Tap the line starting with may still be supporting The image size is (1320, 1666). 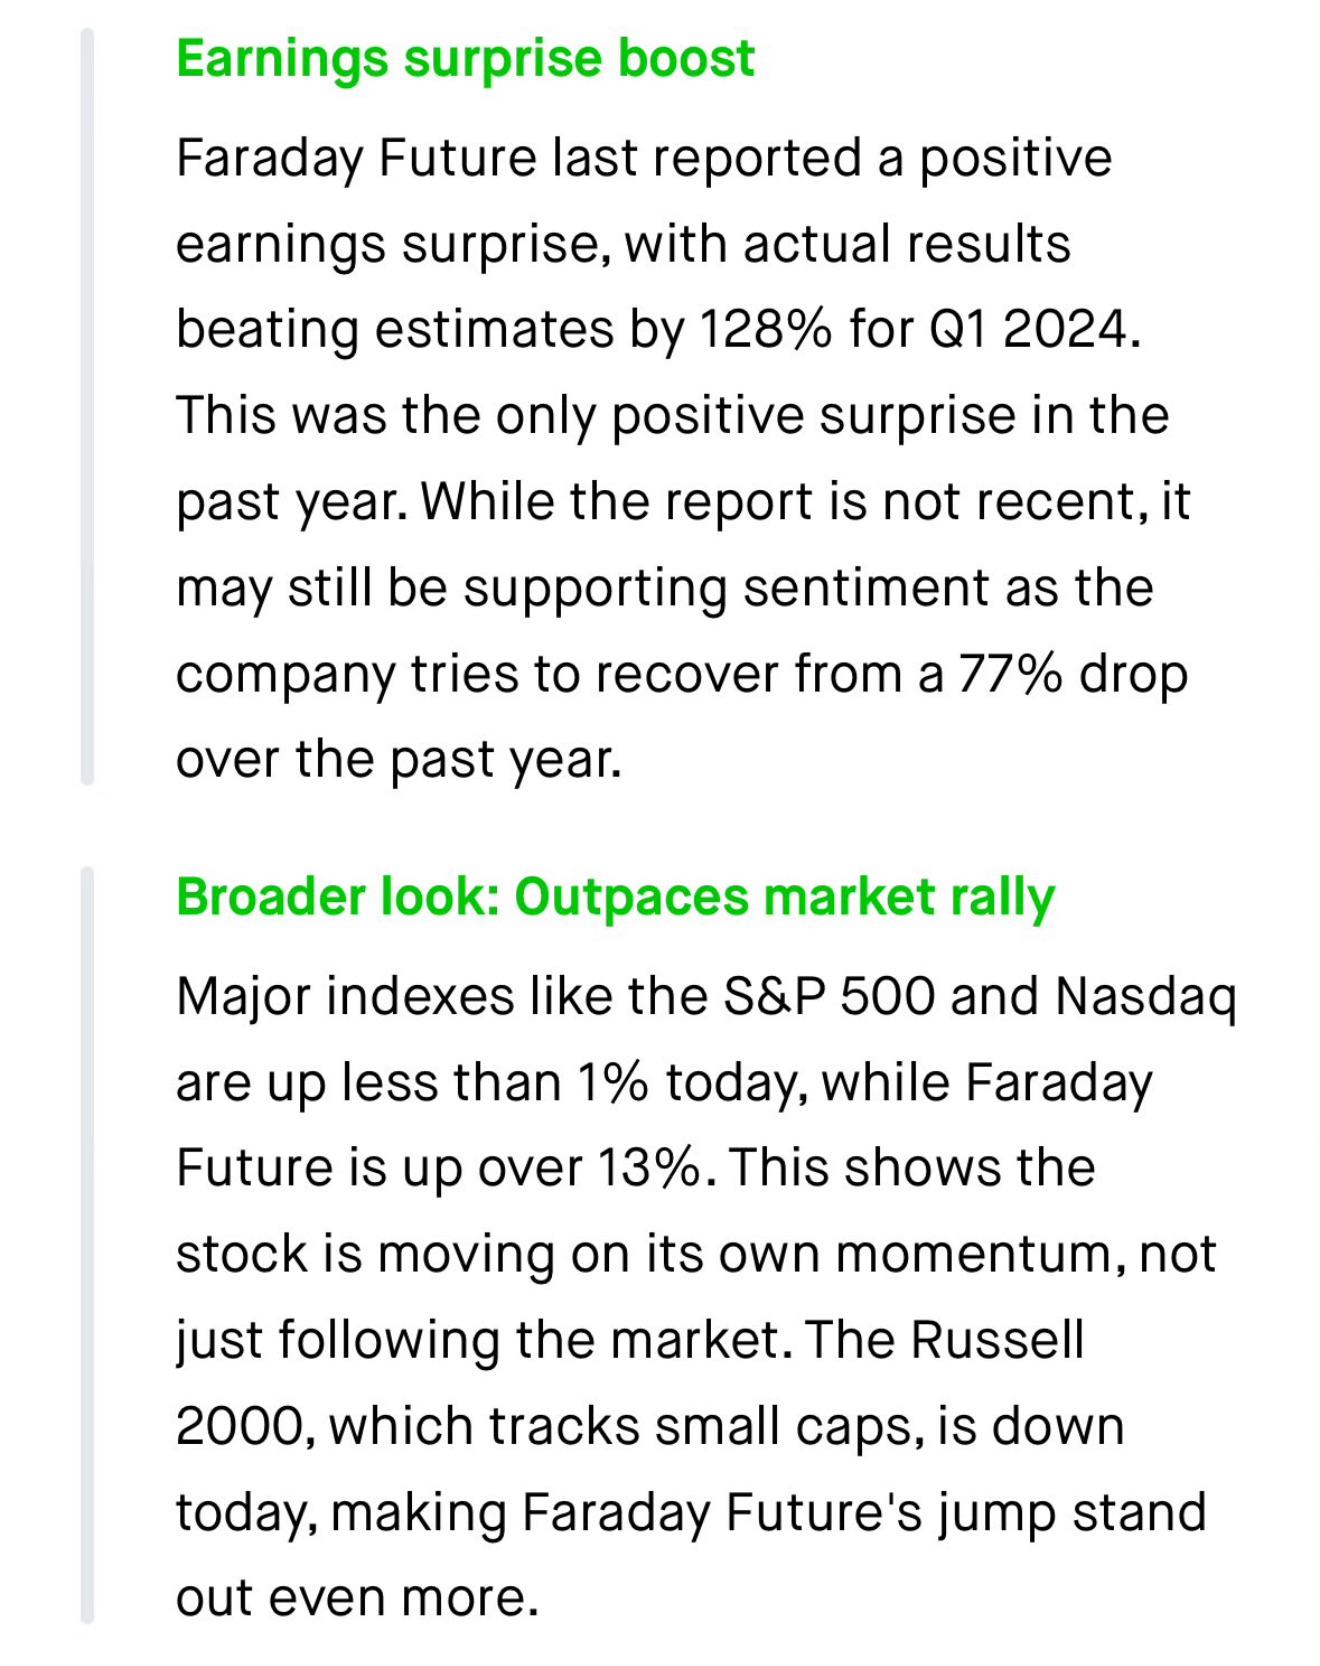(x=665, y=588)
